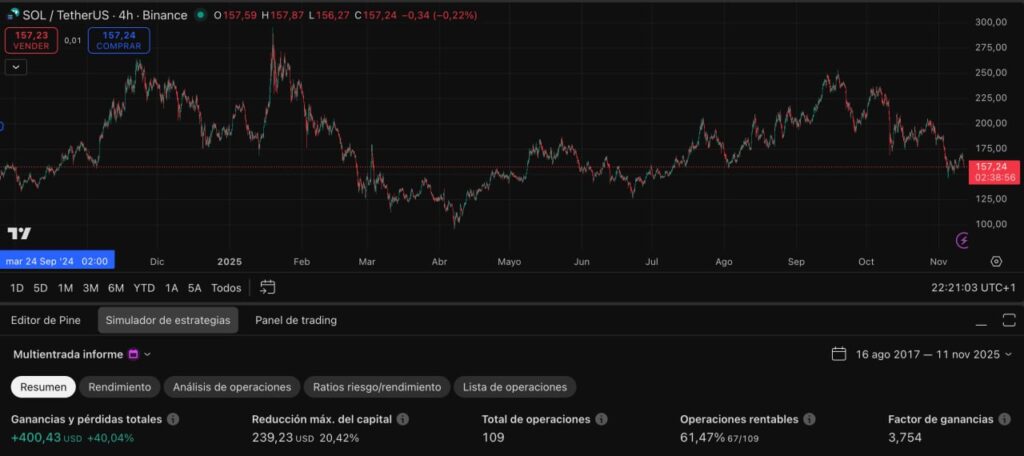Select the 1M time range
The height and width of the screenshot is (456, 1024).
65,288
